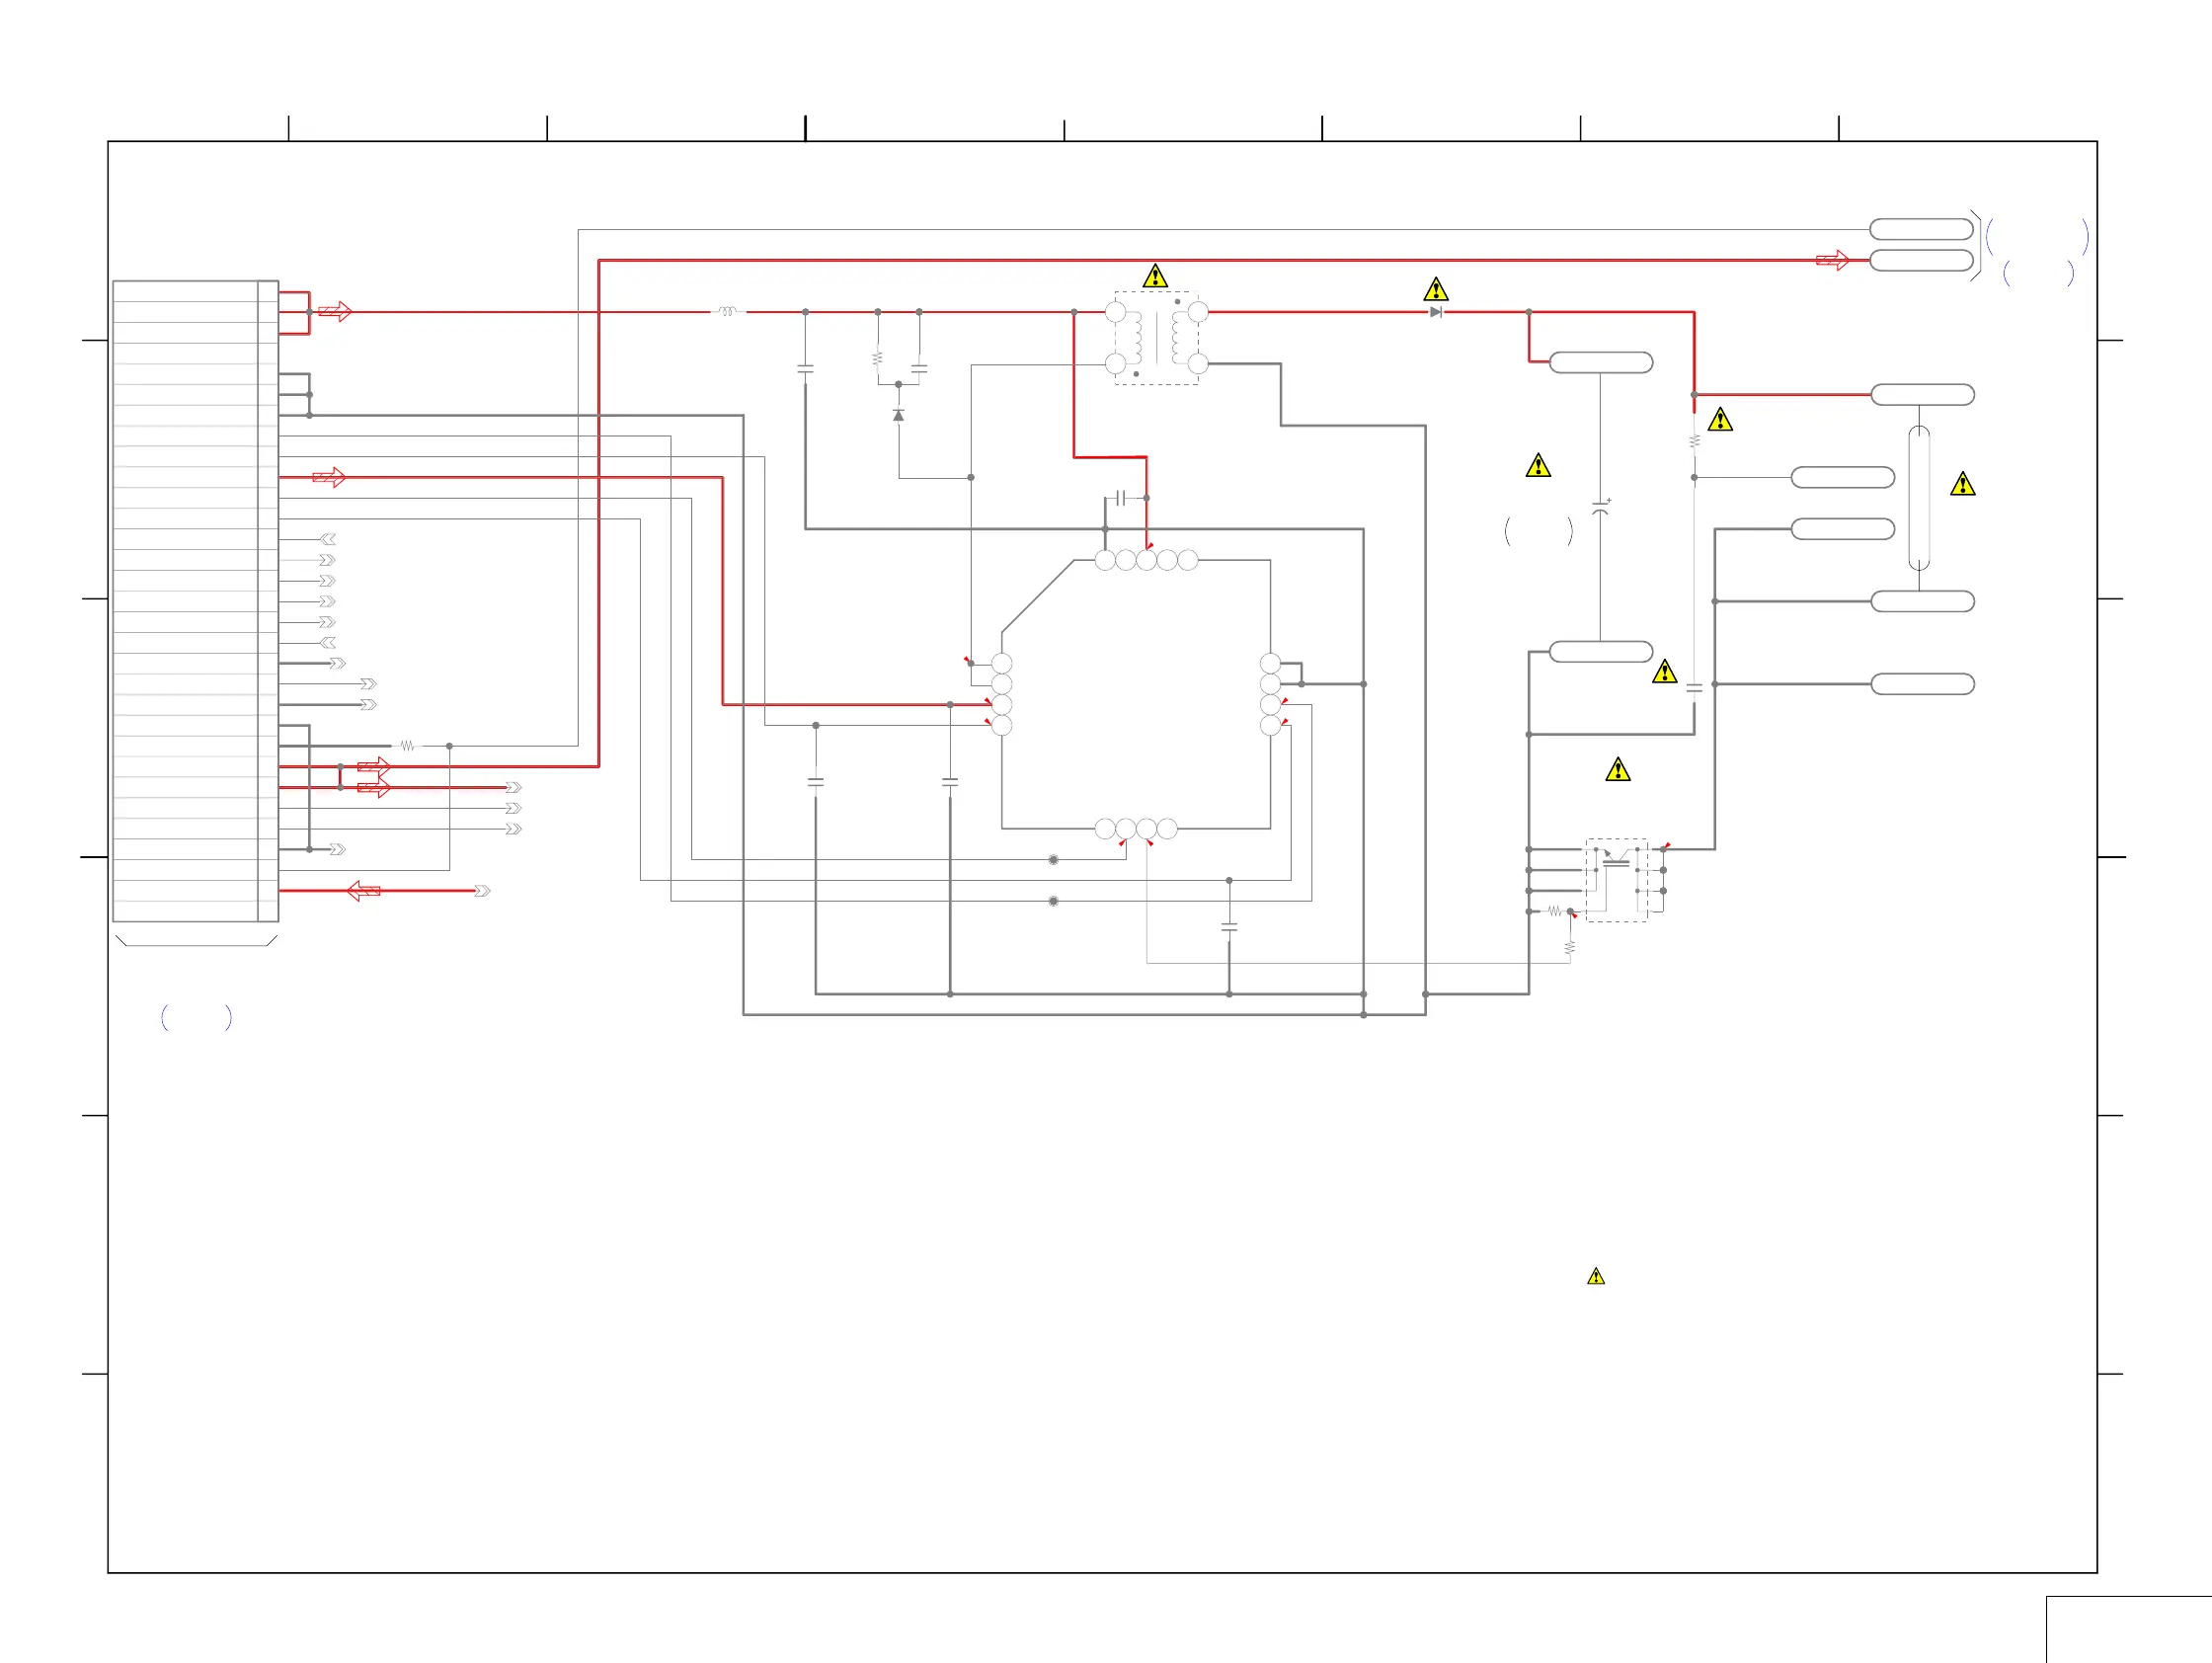
Task: Select the bottom-most pill-shaped terminal on right side
Action: [1922, 684]
